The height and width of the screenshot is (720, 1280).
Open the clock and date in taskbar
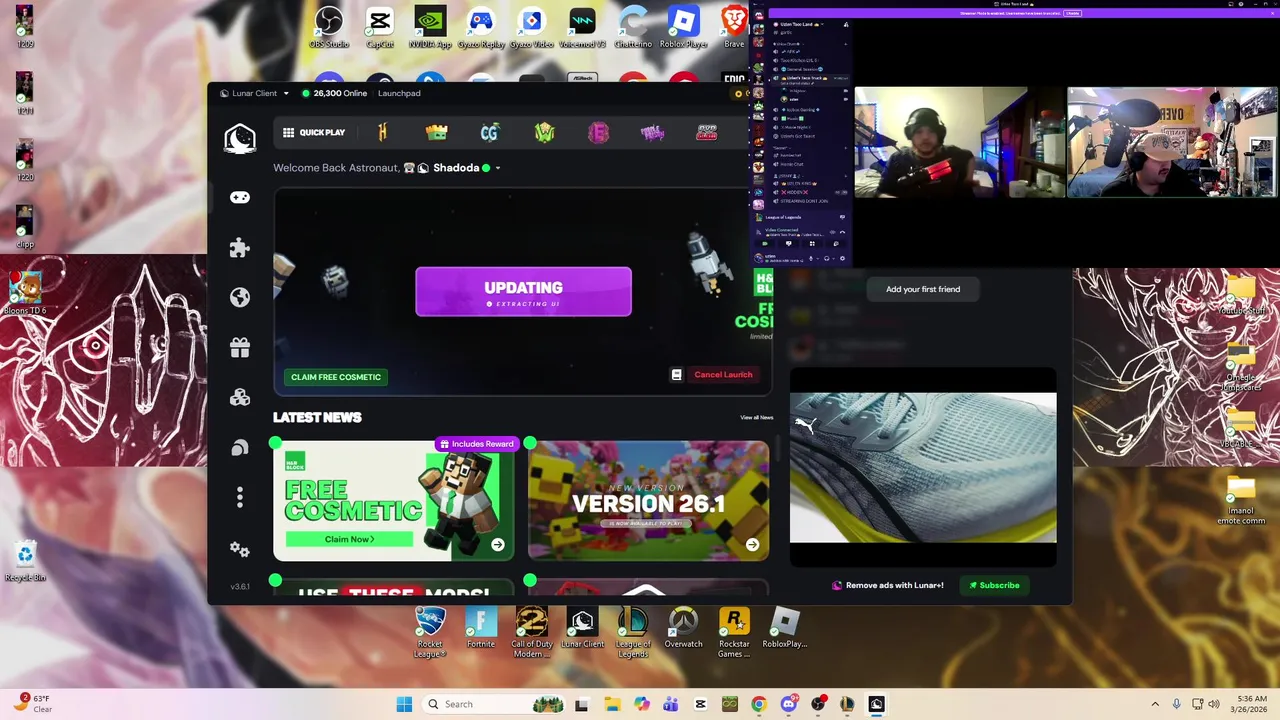click(1251, 704)
